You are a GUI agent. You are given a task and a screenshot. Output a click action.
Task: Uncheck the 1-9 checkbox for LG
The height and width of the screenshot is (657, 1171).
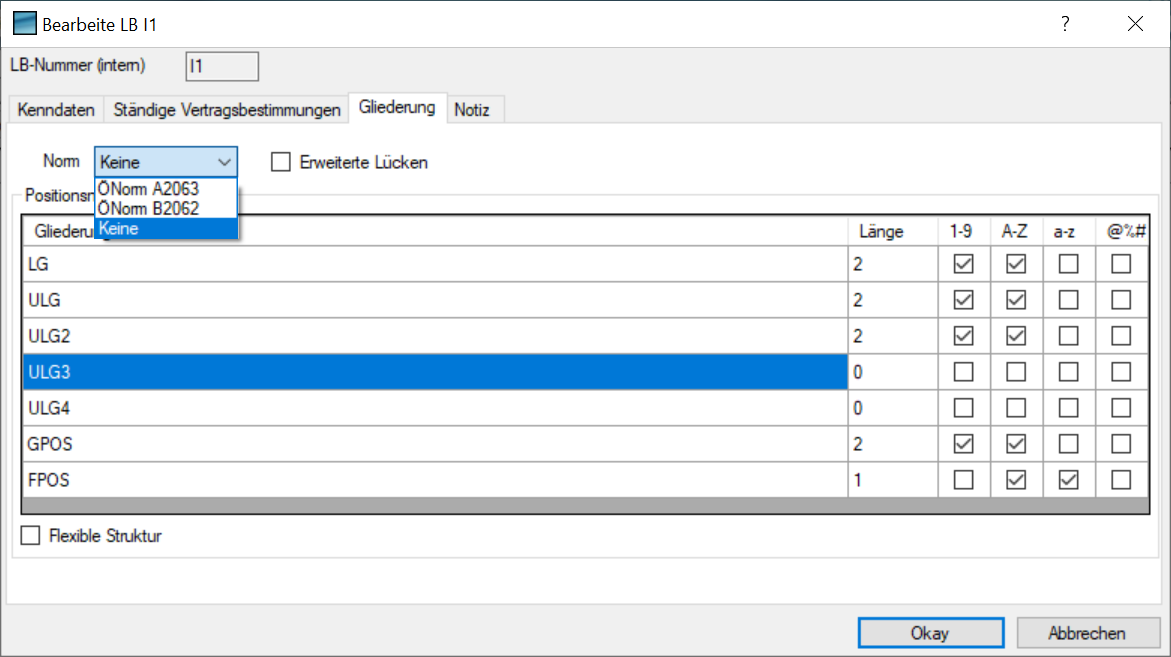964,264
